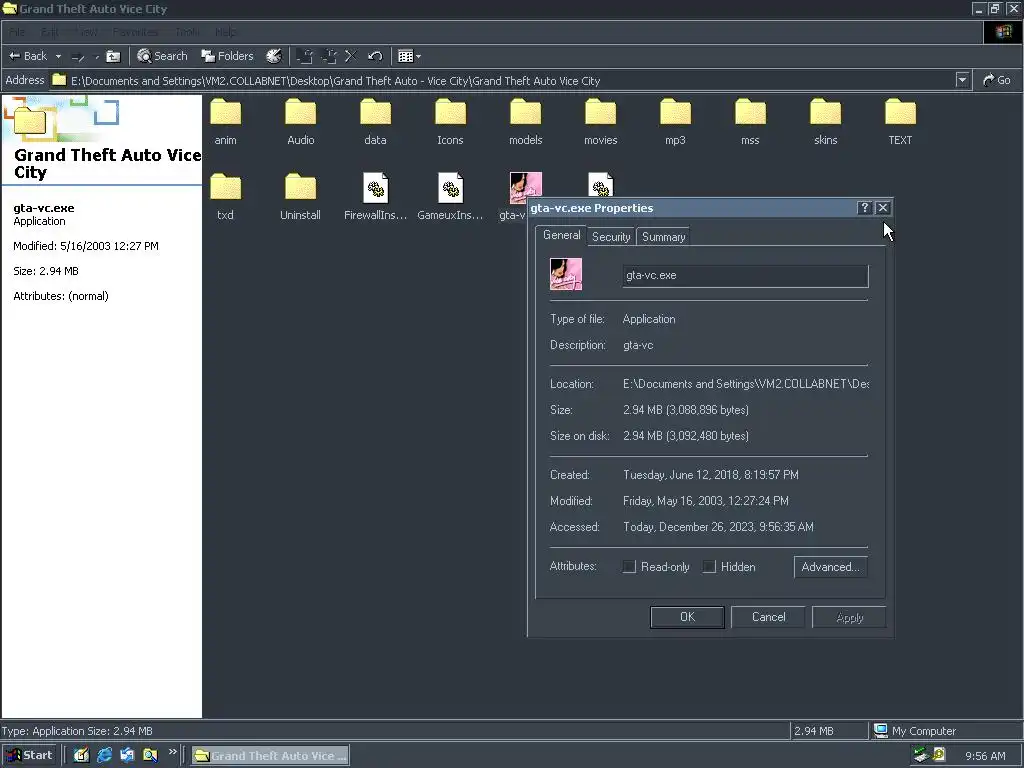The height and width of the screenshot is (768, 1024).
Task: Click the taskbar clock showing 9:56 AM
Action: point(985,756)
